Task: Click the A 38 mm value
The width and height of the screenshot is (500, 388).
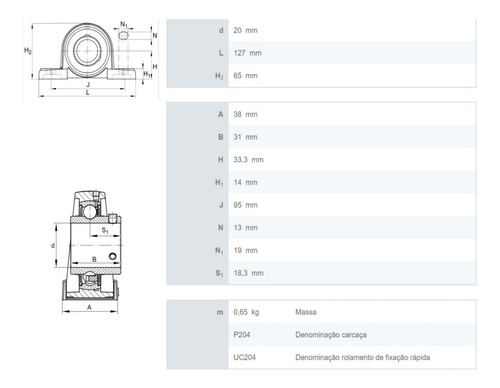Action: 245,114
